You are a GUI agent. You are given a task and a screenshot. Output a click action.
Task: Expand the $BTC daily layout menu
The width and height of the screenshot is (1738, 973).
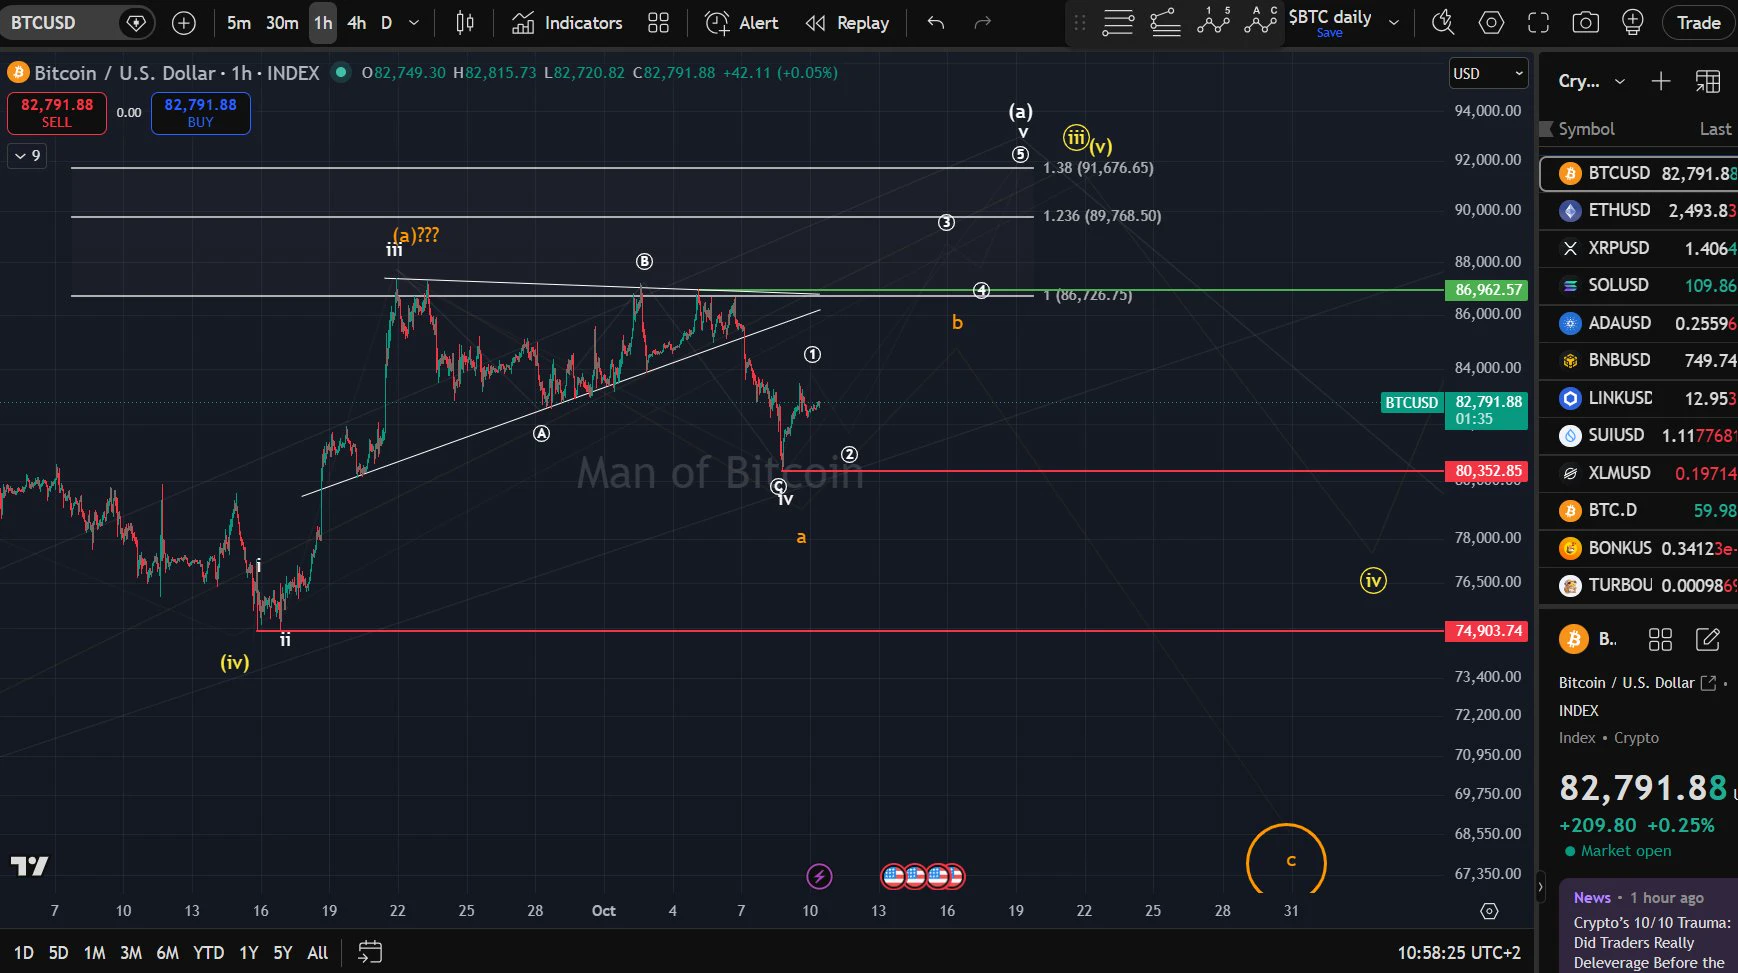pyautogui.click(x=1394, y=22)
